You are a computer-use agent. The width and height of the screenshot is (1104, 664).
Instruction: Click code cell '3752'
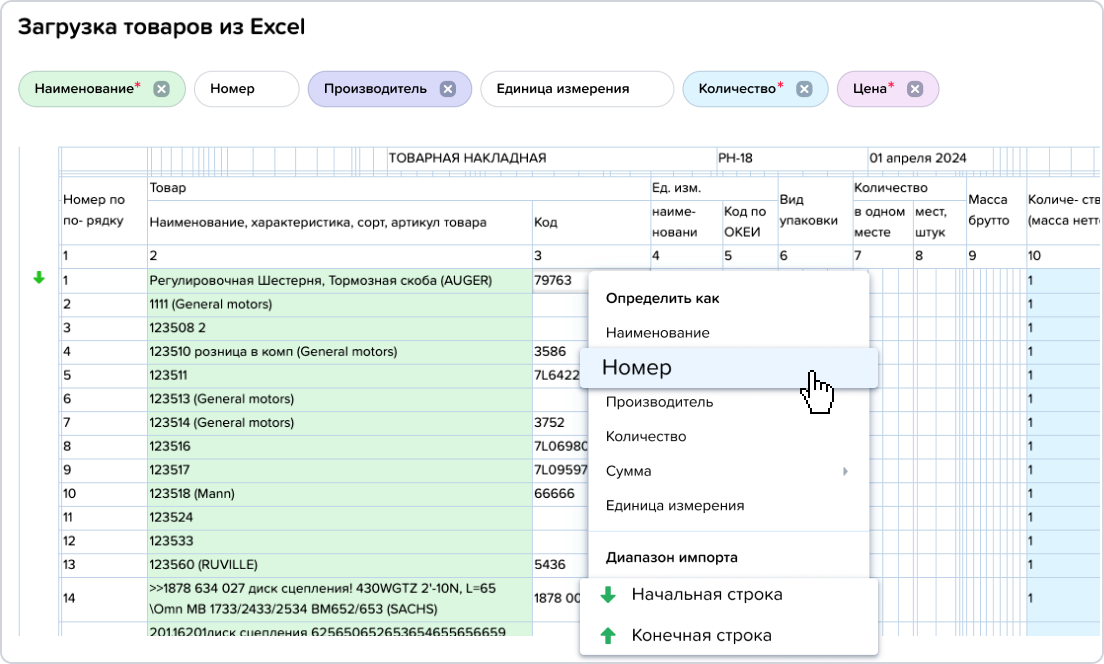tap(560, 422)
